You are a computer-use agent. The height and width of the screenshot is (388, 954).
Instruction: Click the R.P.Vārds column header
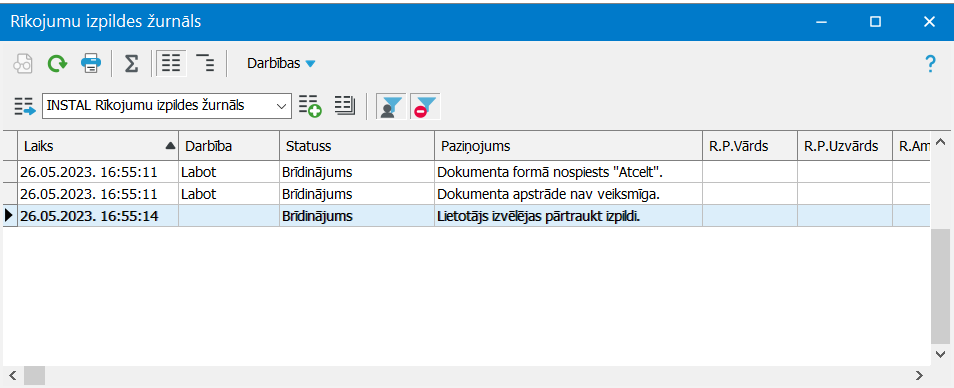click(750, 146)
